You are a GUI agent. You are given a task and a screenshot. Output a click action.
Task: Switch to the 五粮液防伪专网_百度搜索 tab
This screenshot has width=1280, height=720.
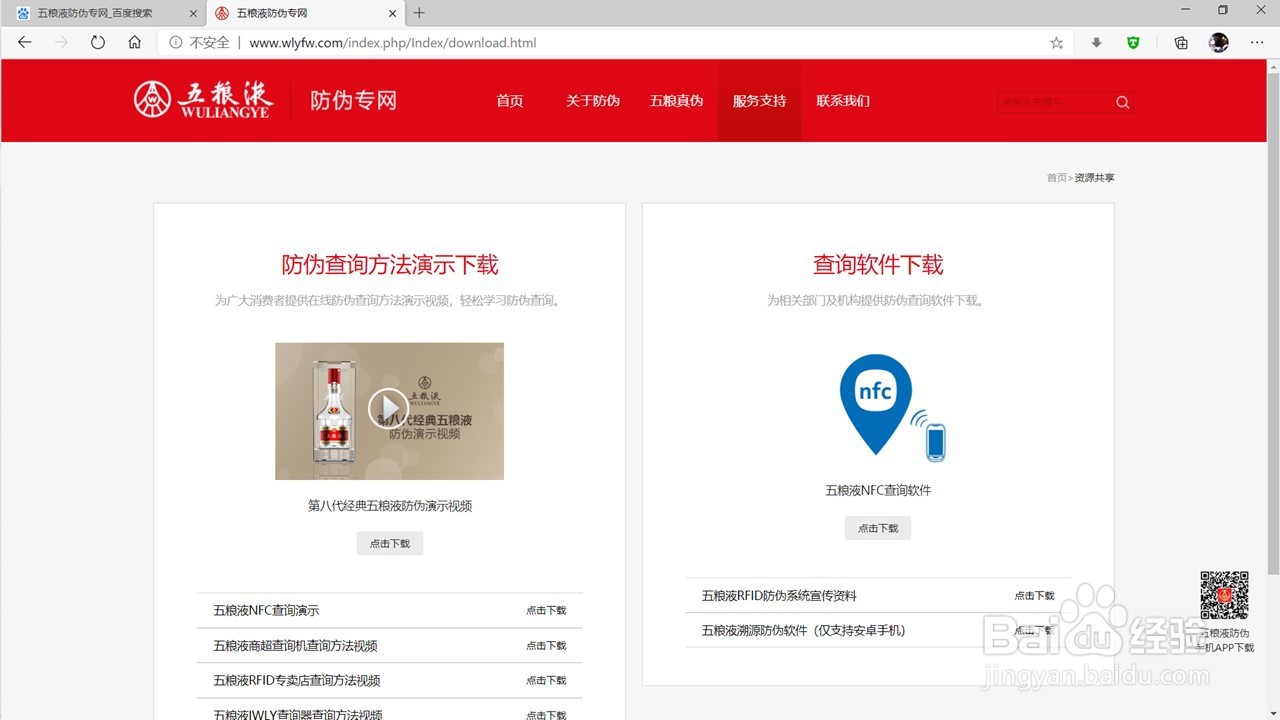100,13
